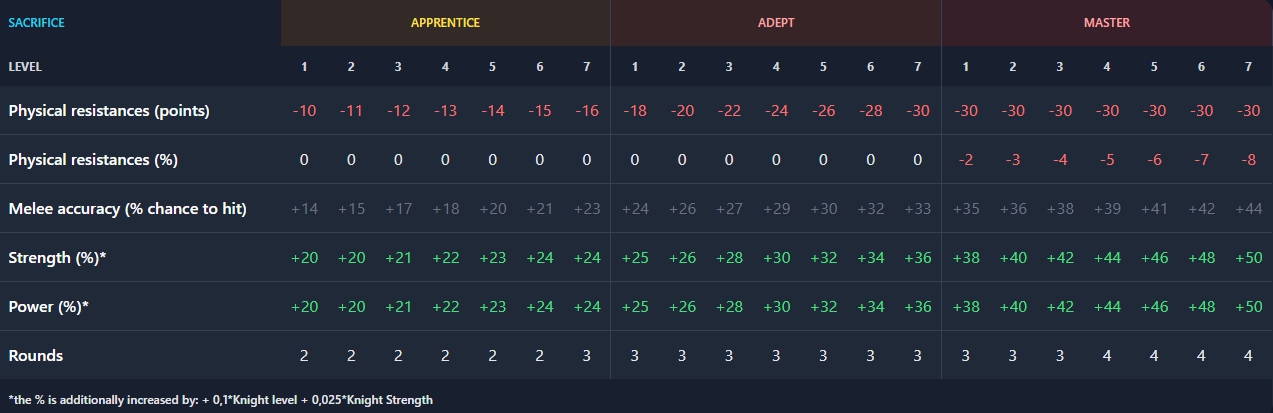Screen dimensions: 1273x413
Task: Click the footnote about Knight level bonus
Action: (220, 399)
